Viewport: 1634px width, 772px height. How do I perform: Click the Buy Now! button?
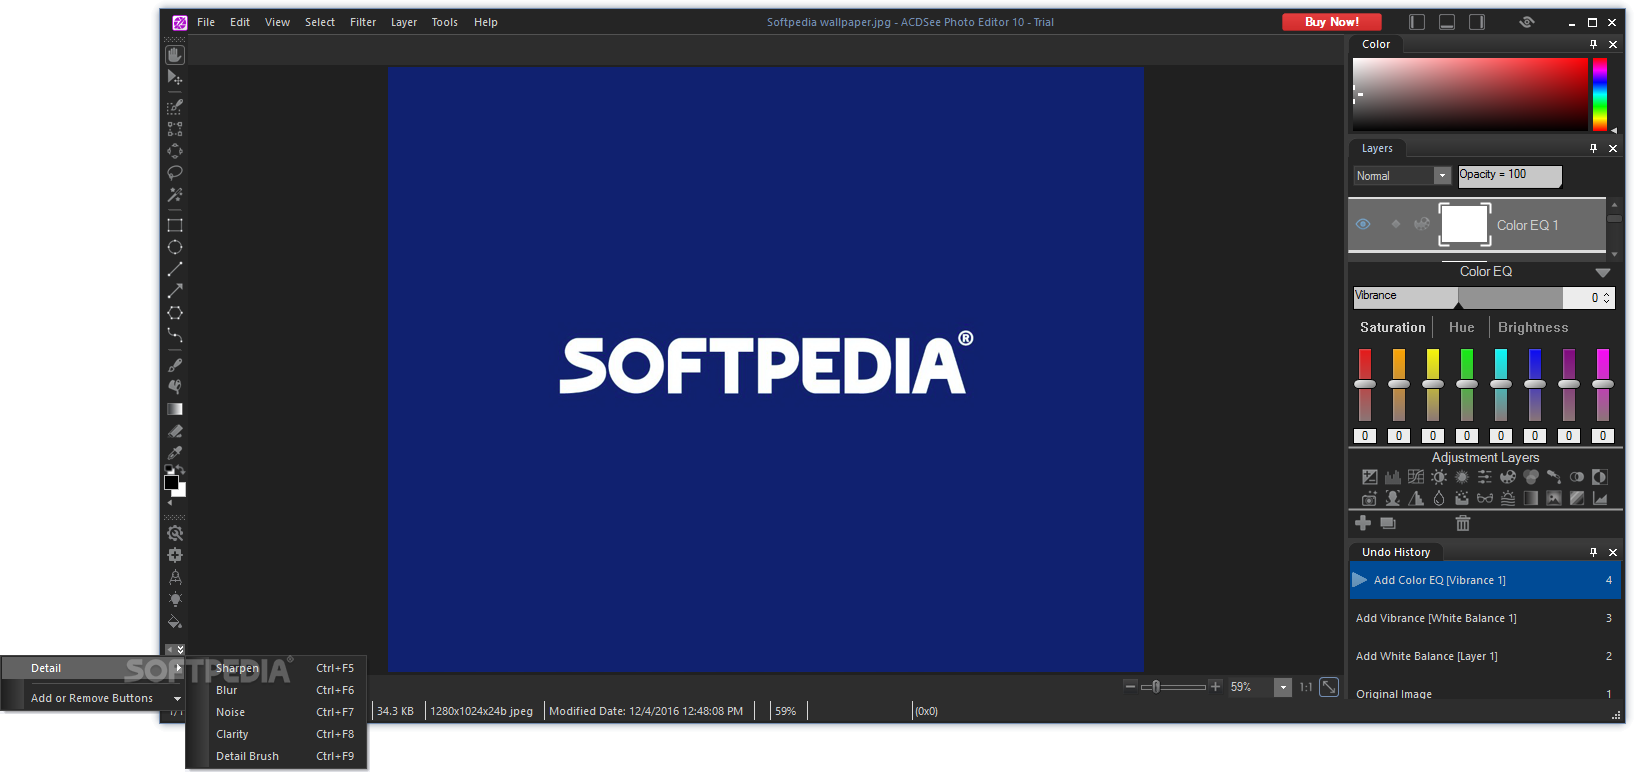point(1332,22)
